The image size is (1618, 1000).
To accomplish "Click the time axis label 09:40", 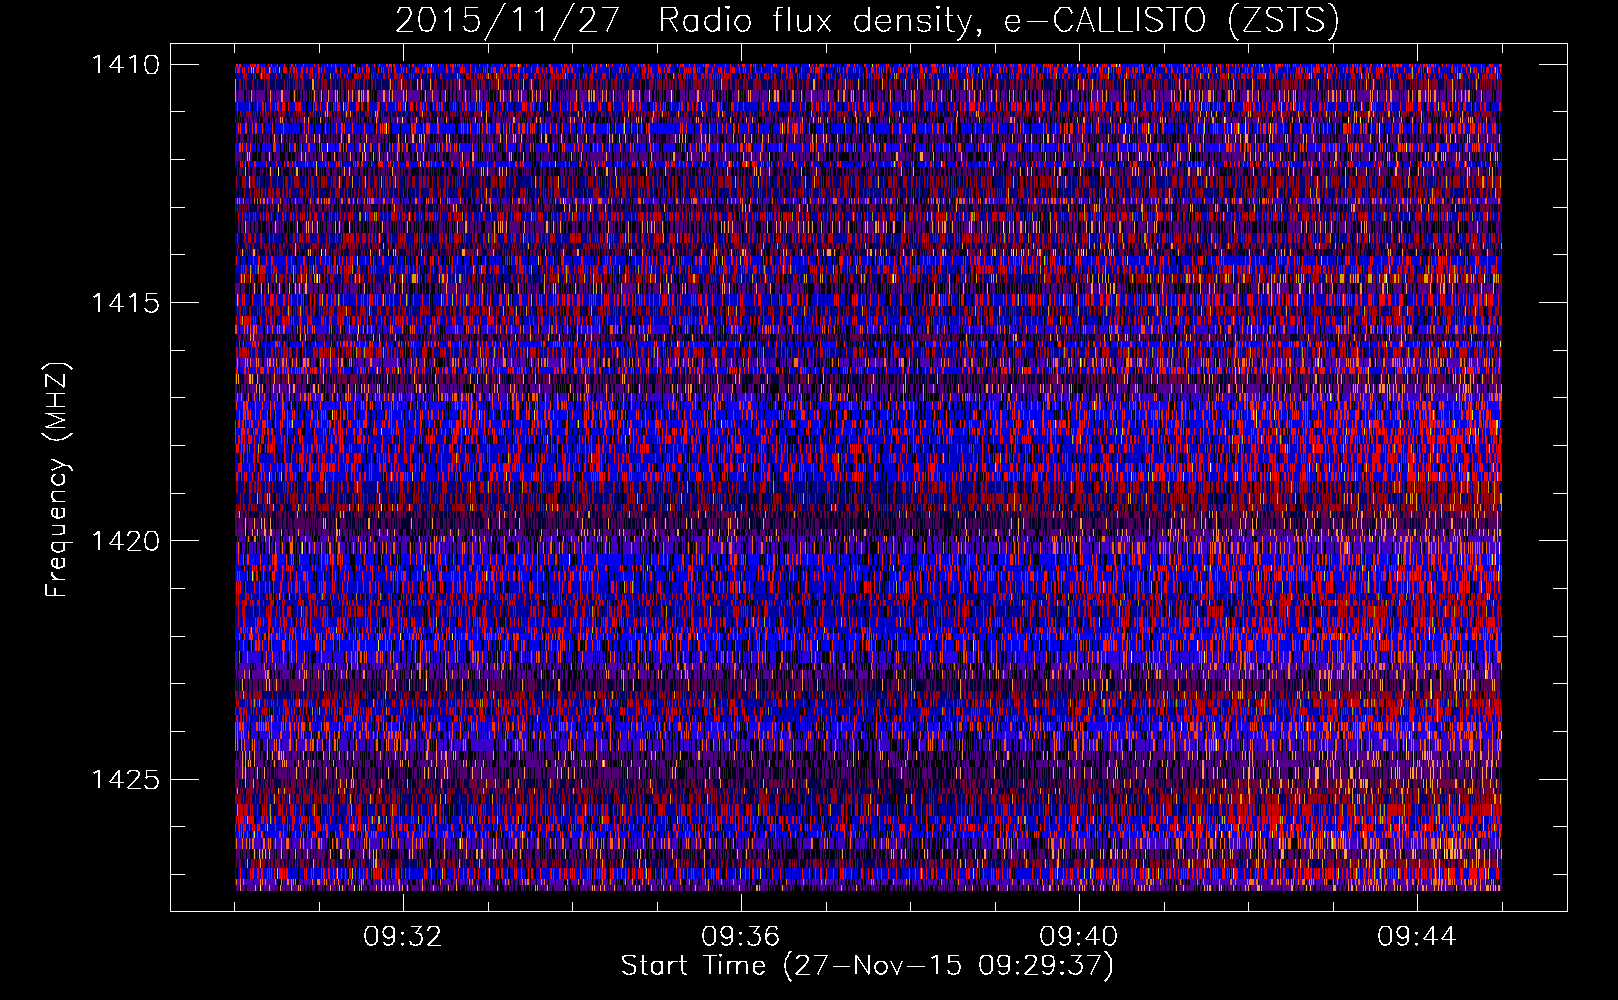I will tap(1079, 937).
